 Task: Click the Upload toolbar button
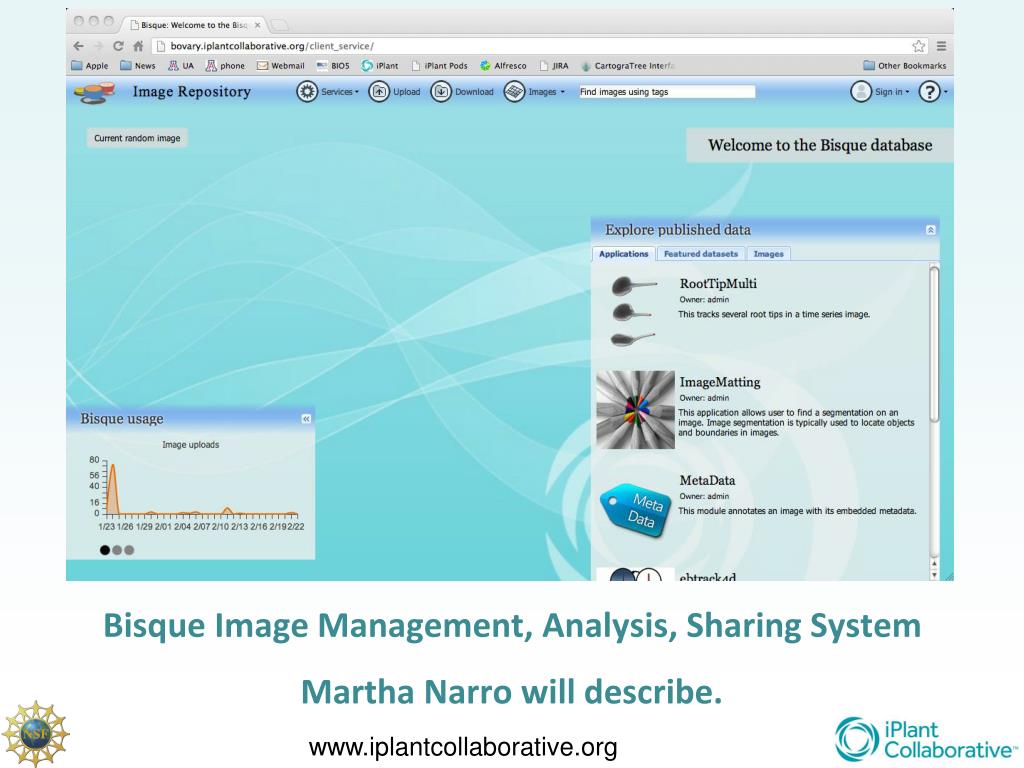coord(394,91)
